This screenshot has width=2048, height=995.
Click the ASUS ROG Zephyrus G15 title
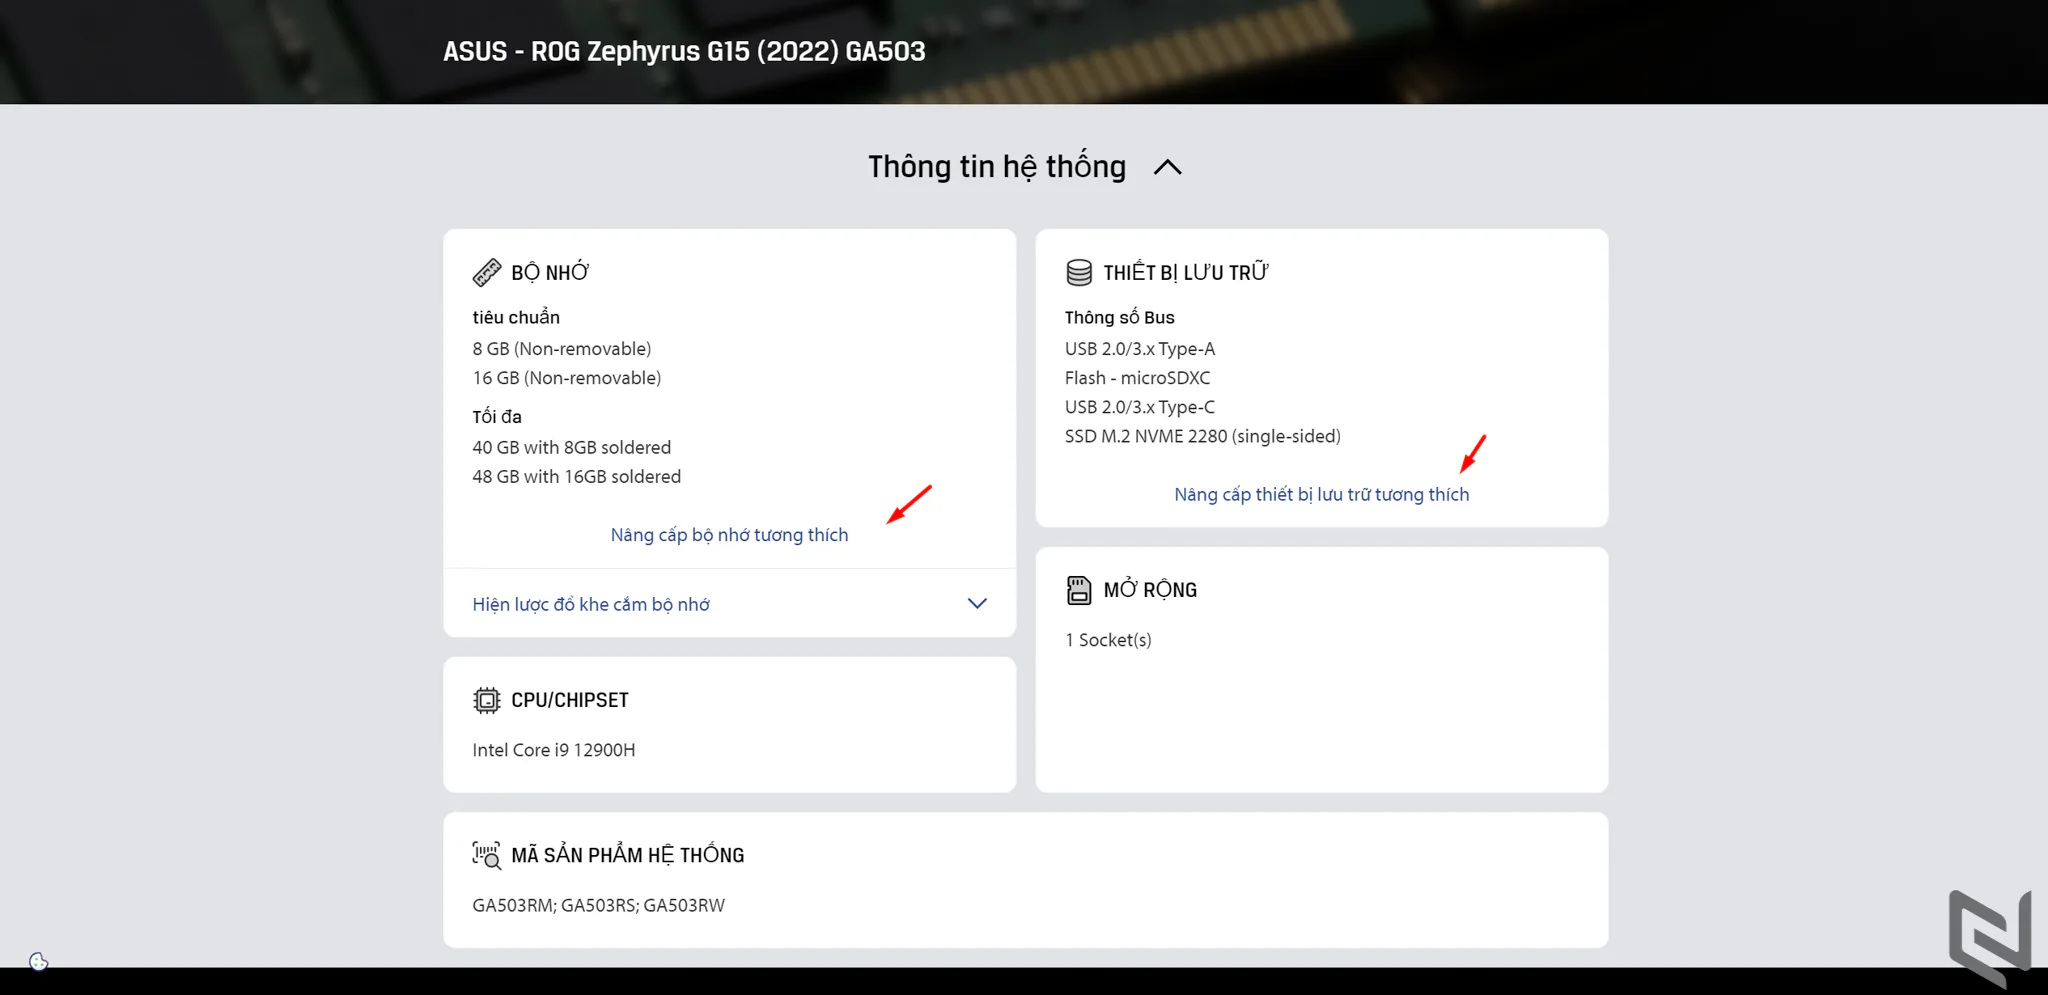(x=684, y=51)
